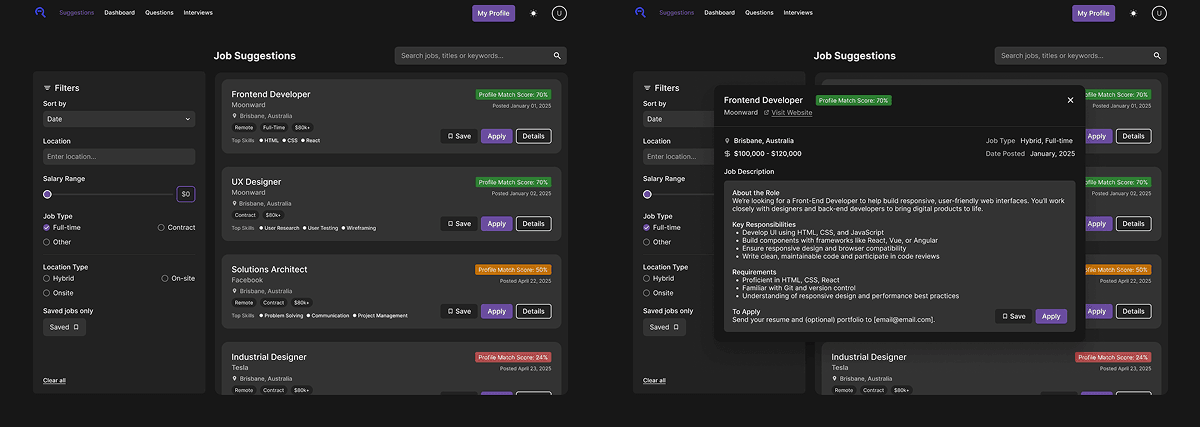The height and width of the screenshot is (427, 1200).
Task: Select Onsite location type in left screen
Action: coord(46,293)
